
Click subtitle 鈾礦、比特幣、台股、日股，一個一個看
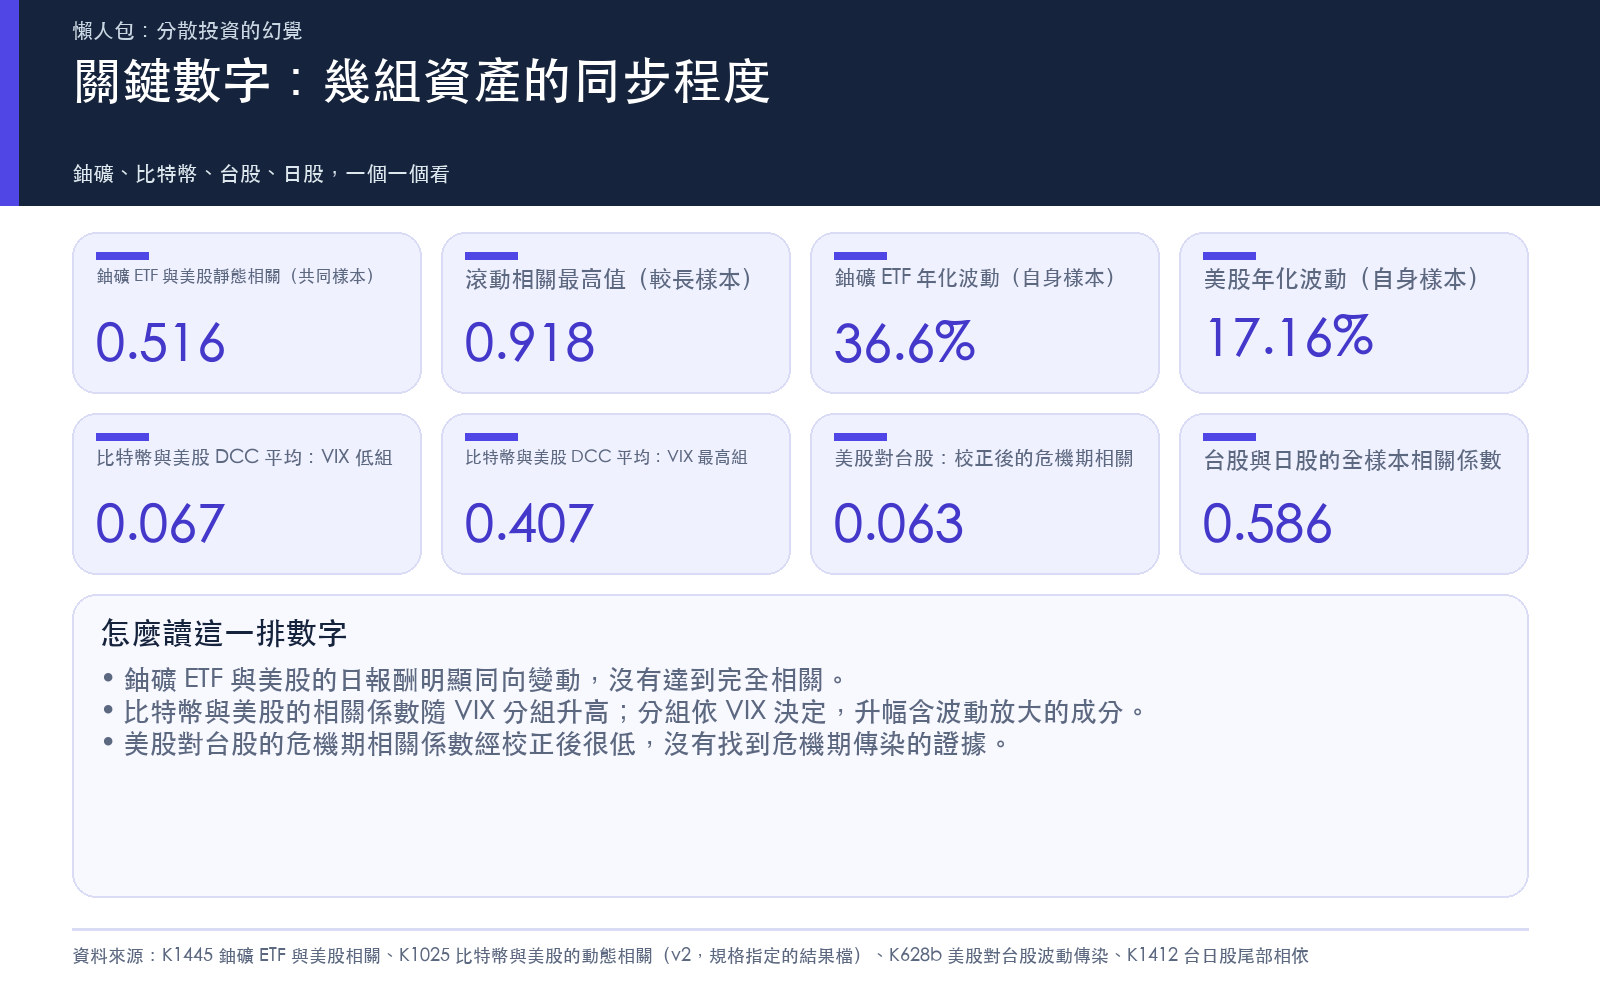click(x=261, y=174)
